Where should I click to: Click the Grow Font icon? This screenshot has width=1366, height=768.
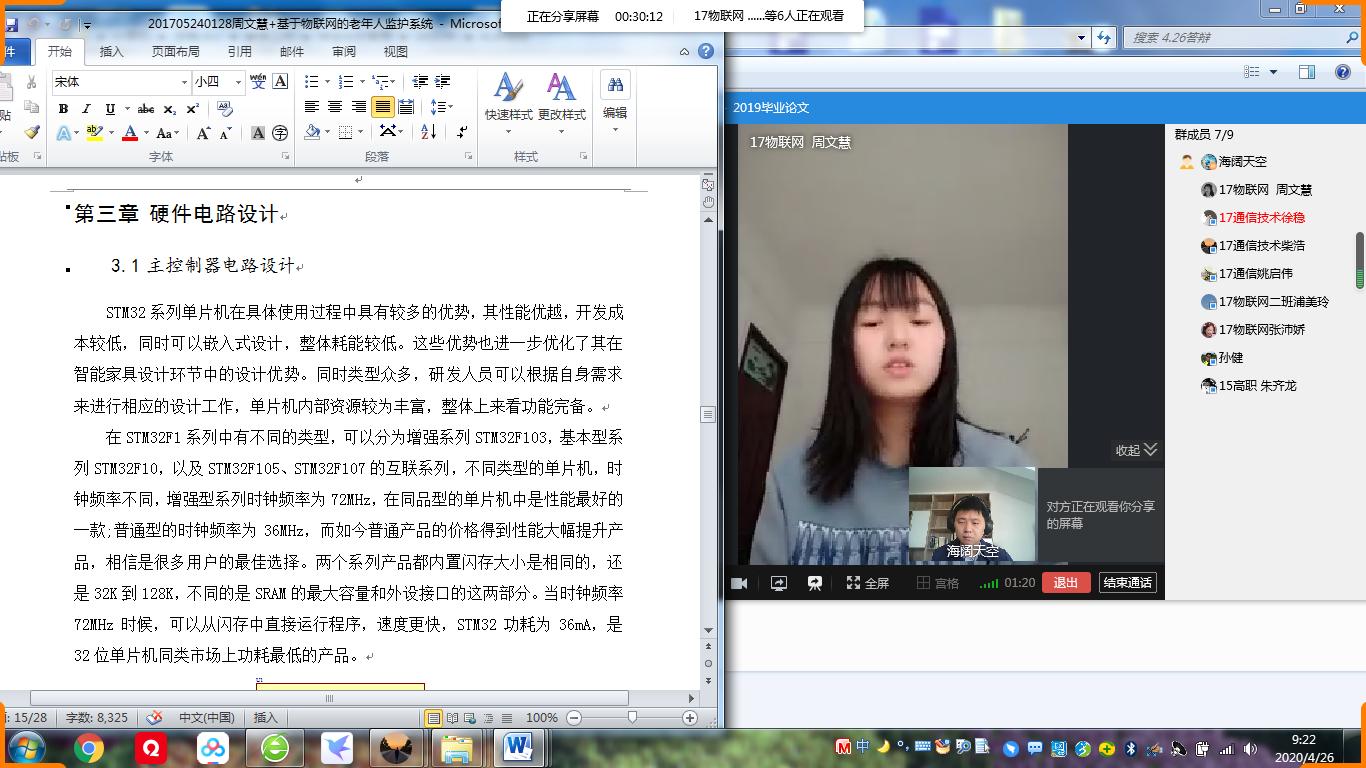pos(203,133)
